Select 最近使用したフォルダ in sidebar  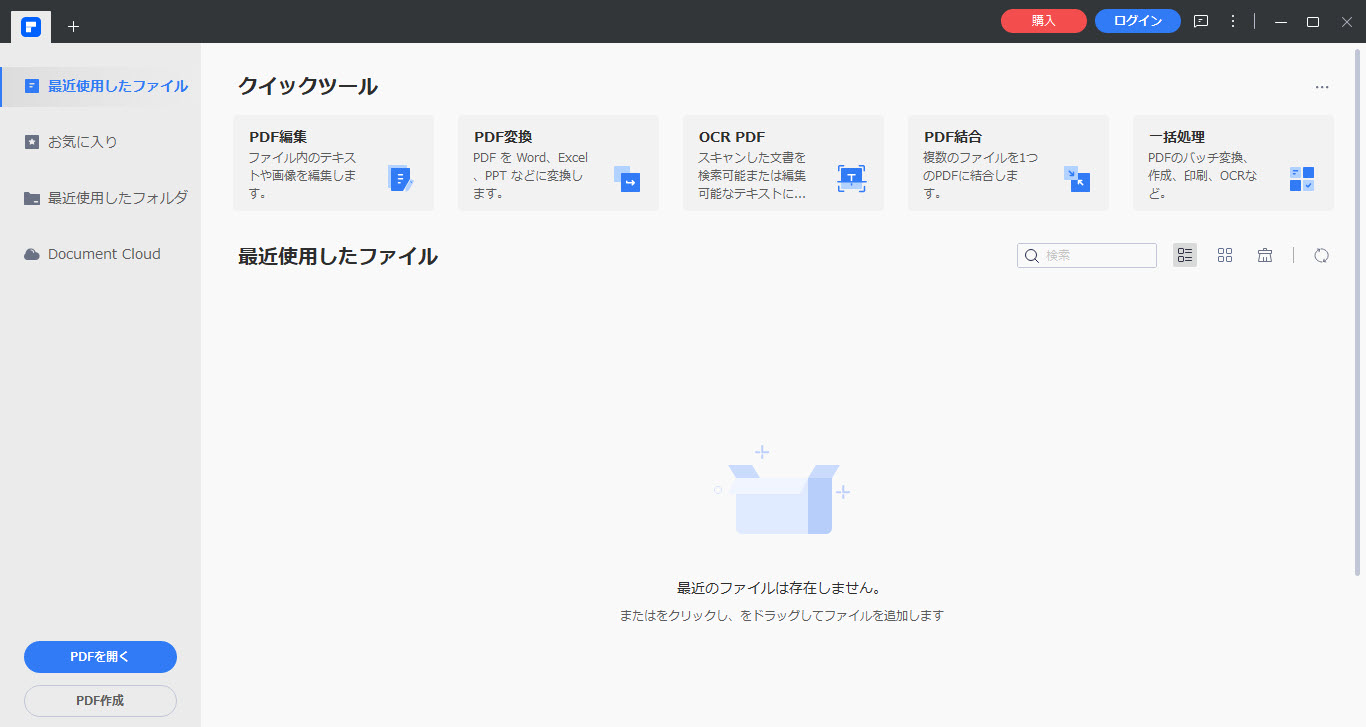click(x=100, y=198)
